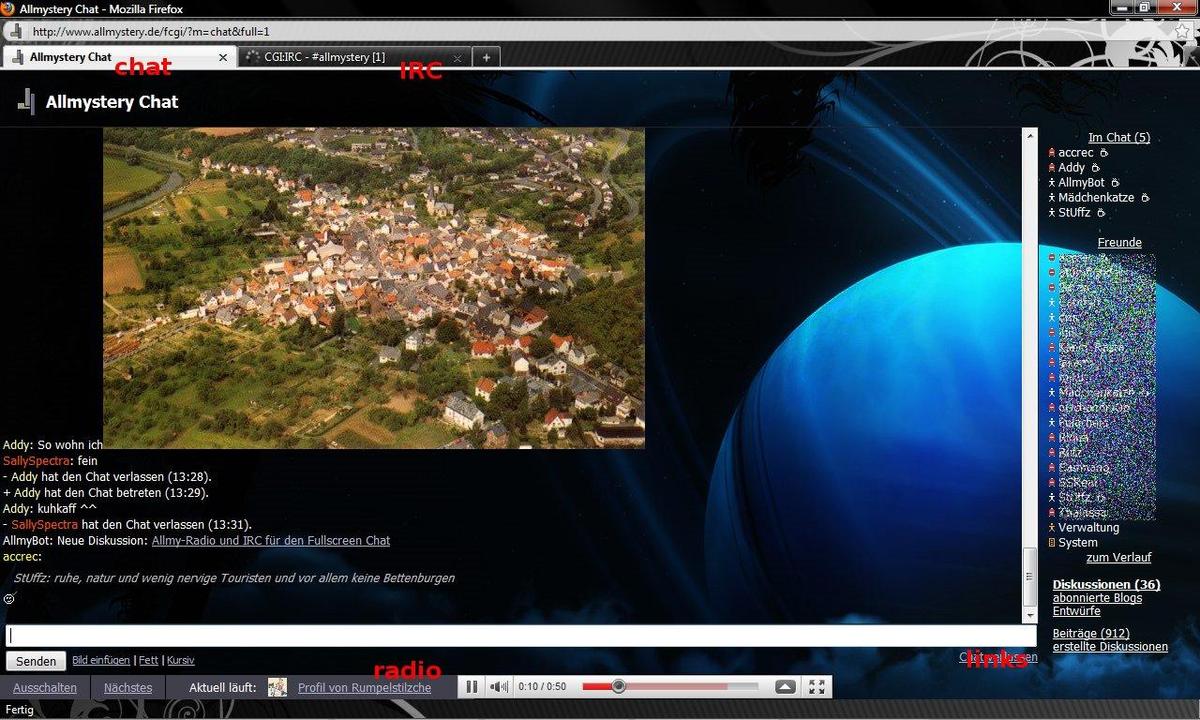
Task: Select user StUffz in chat list
Action: point(1075,213)
